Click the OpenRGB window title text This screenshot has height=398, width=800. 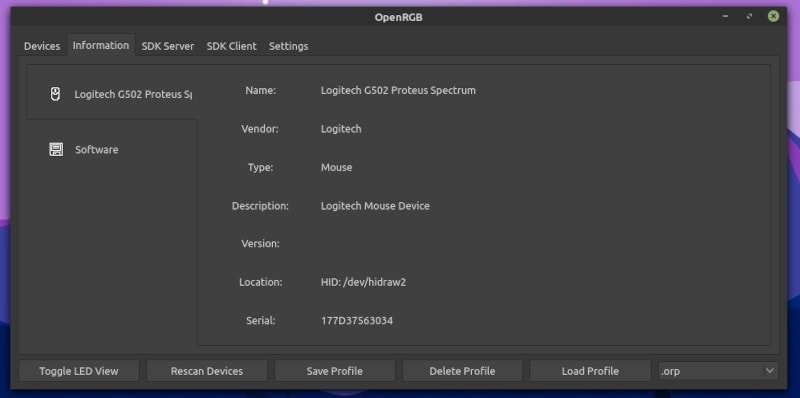[x=398, y=17]
